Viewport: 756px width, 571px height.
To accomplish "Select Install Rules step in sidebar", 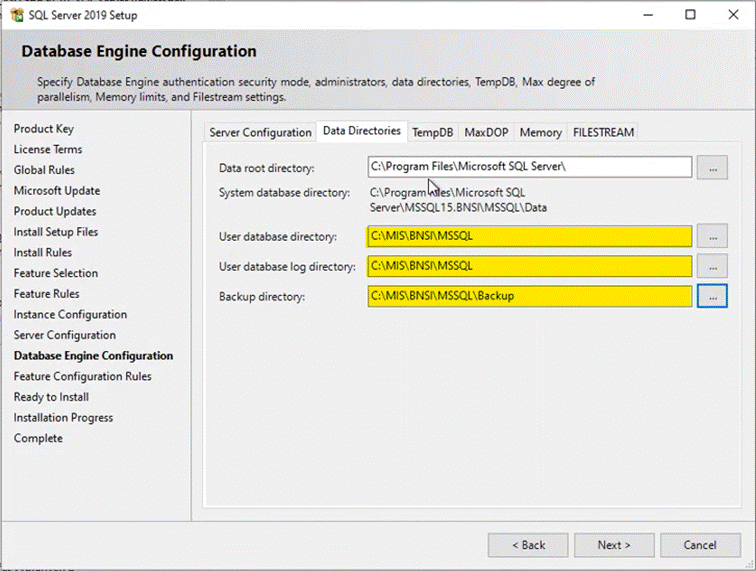I will click(x=42, y=253).
